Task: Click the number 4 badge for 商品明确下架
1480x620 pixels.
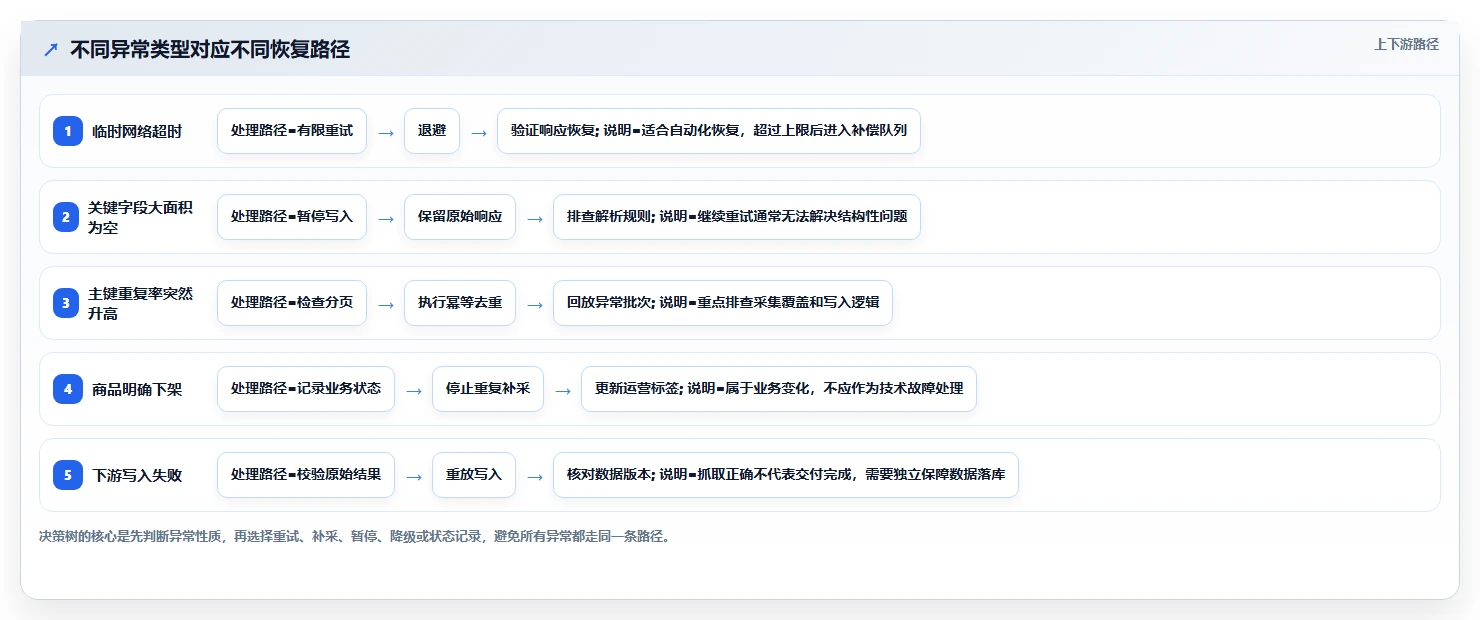Action: [68, 389]
